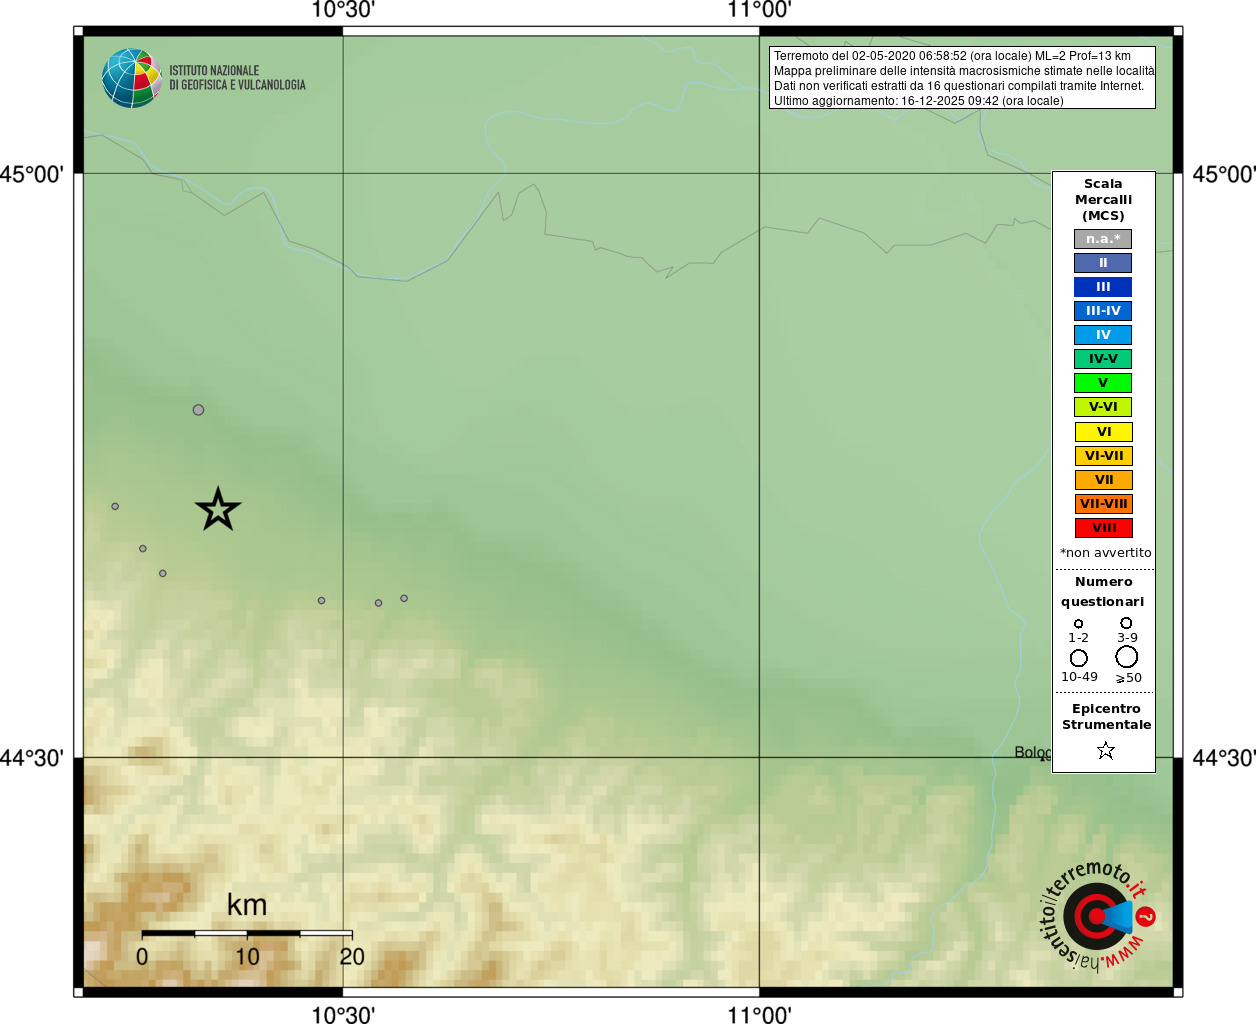Click the INGV globe logo
Image resolution: width=1256 pixels, height=1024 pixels.
[x=132, y=78]
